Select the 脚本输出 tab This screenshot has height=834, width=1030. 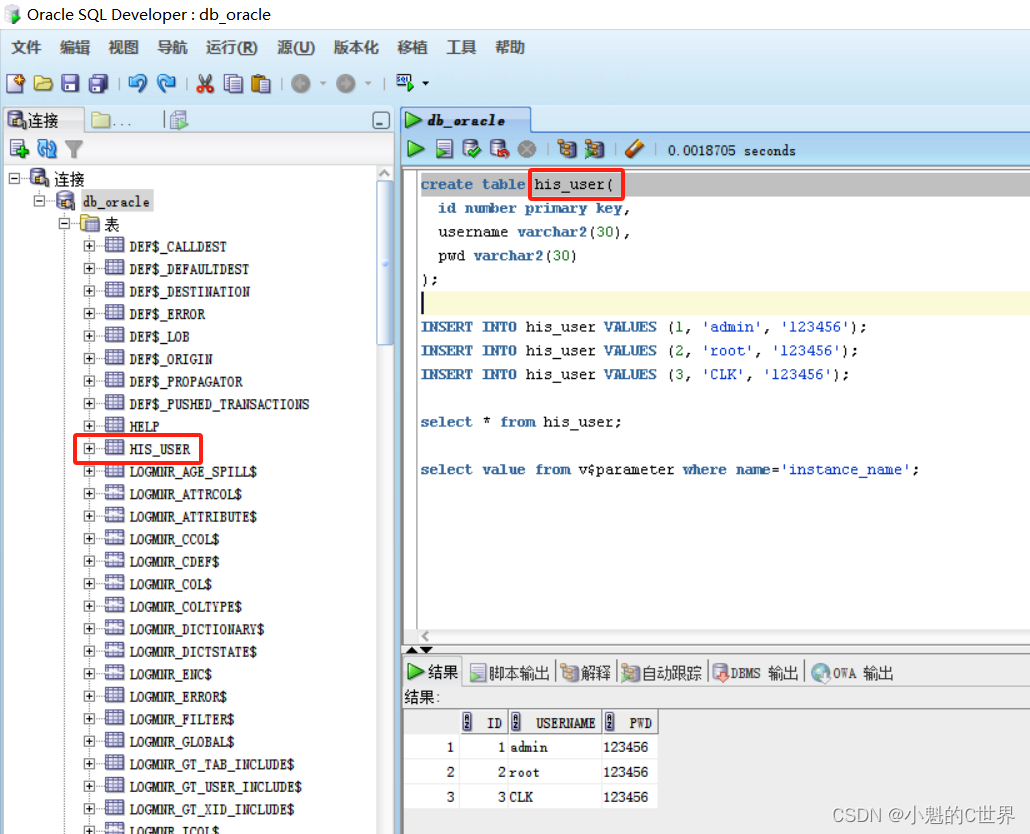pos(509,672)
